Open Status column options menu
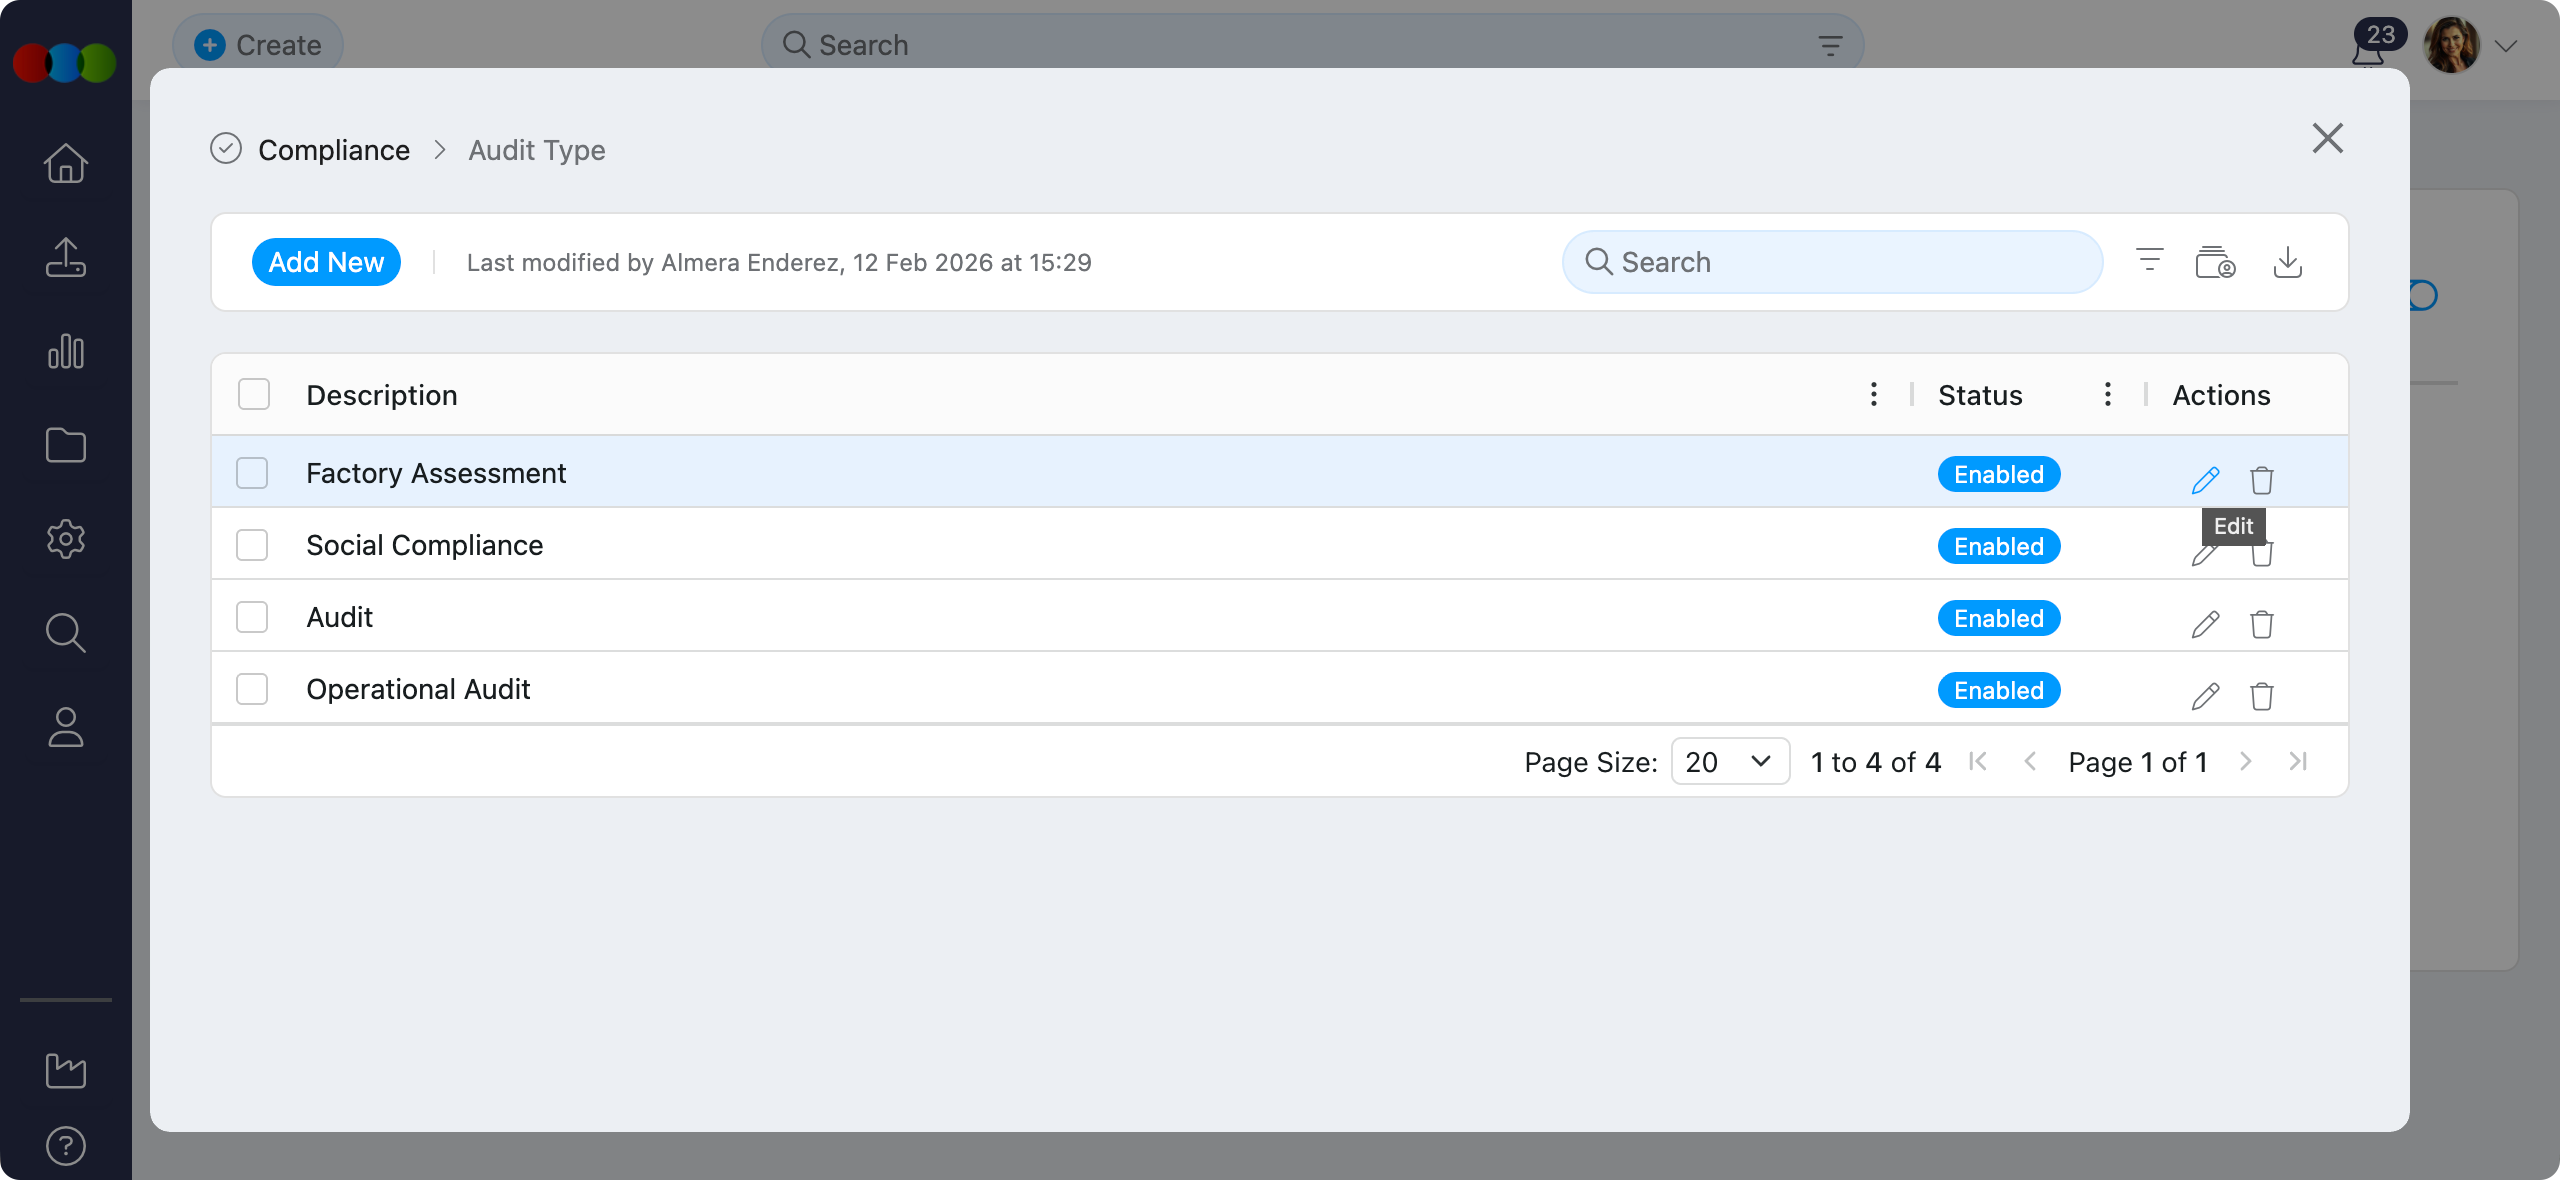Screen dimensions: 2560x1180 [2107, 395]
